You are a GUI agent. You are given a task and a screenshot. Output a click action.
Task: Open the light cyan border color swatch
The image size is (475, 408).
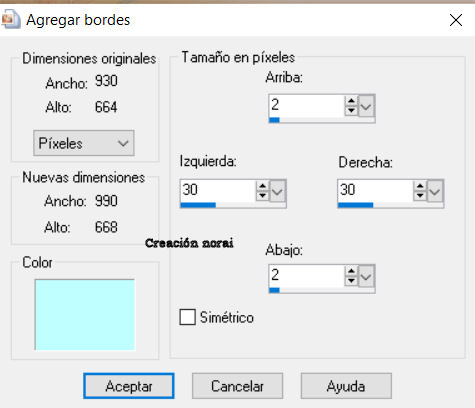pyautogui.click(x=85, y=315)
